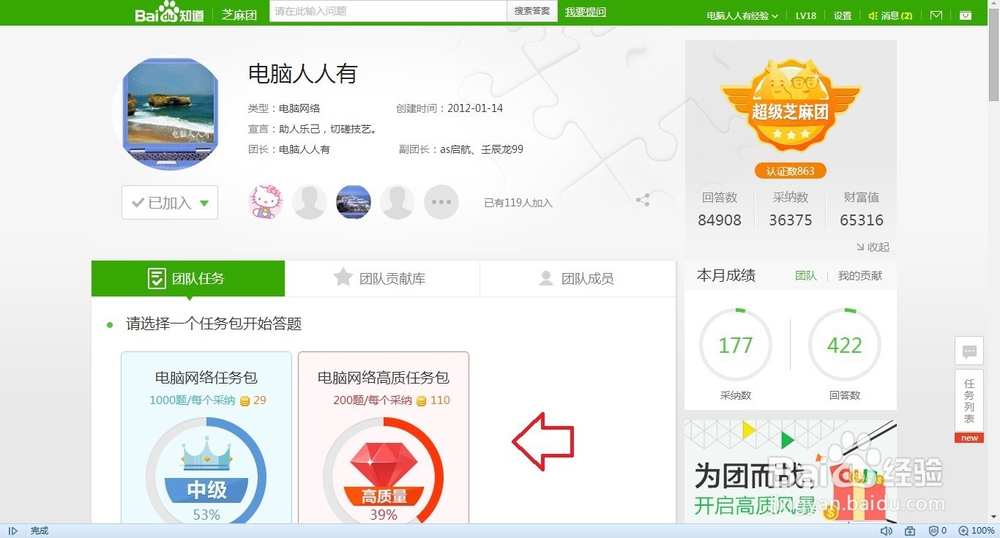Screen dimensions: 1000x538
Task: Show more members with ellipsis icon
Action: coord(441,202)
